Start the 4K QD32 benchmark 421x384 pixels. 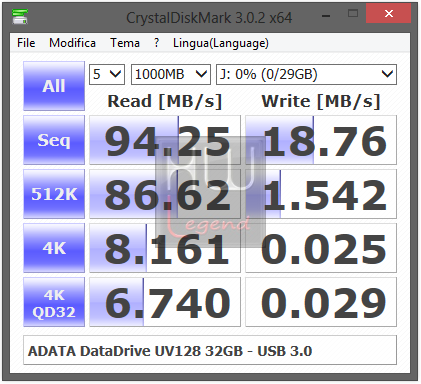pos(54,302)
